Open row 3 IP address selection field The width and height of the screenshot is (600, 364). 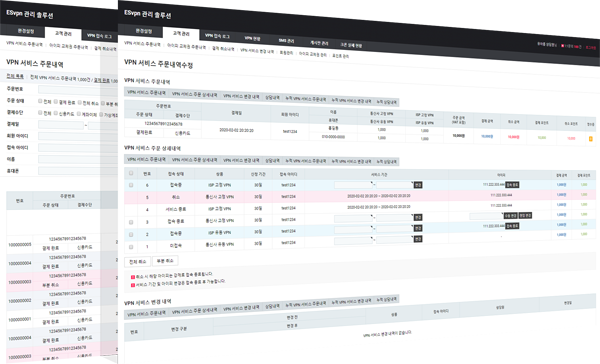tap(486, 216)
